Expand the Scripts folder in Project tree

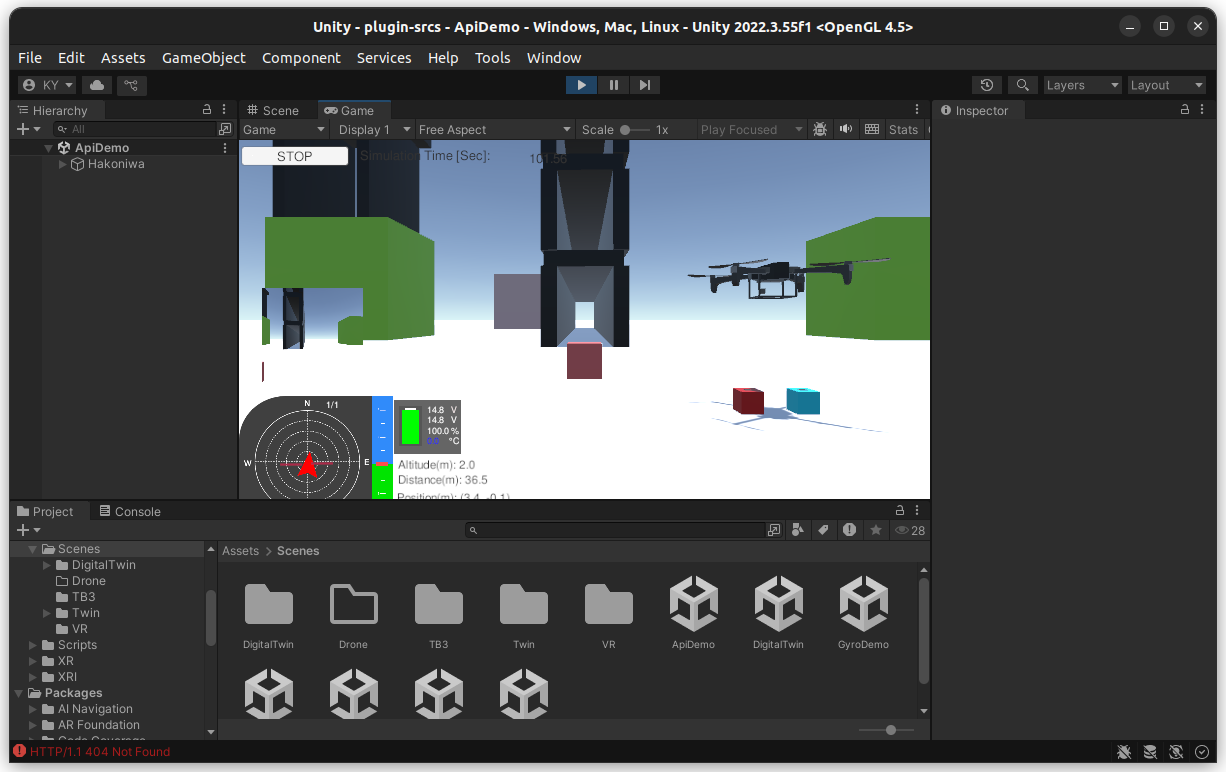coord(33,645)
